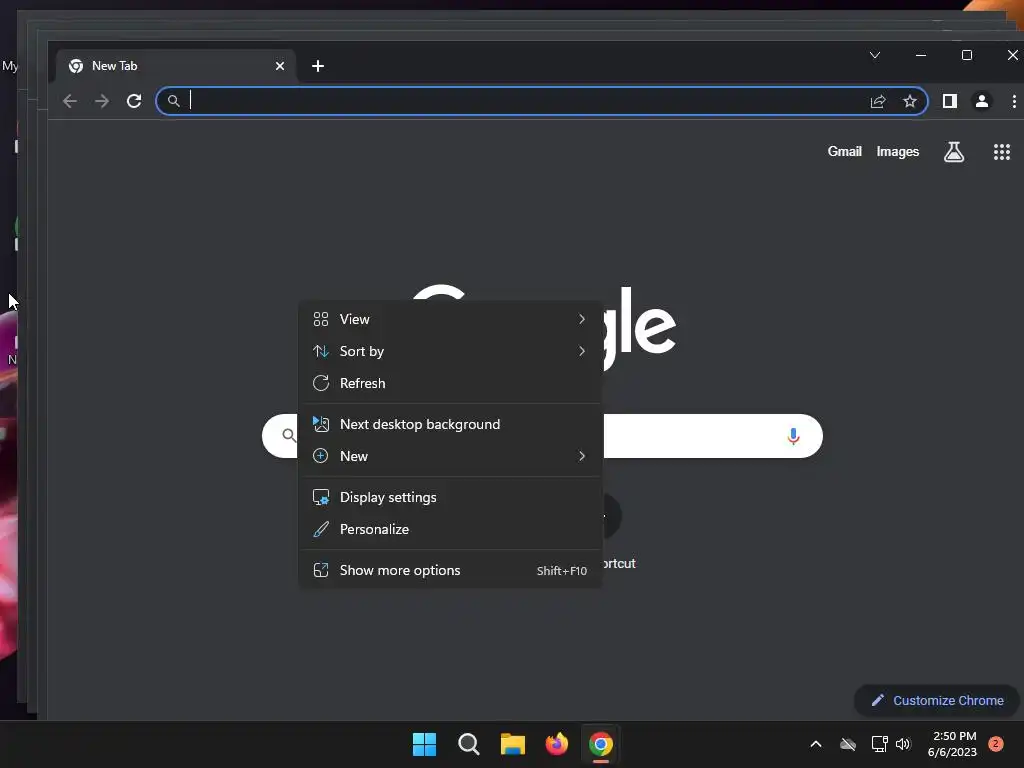Open Images link
Image resolution: width=1024 pixels, height=768 pixels.
click(x=897, y=152)
